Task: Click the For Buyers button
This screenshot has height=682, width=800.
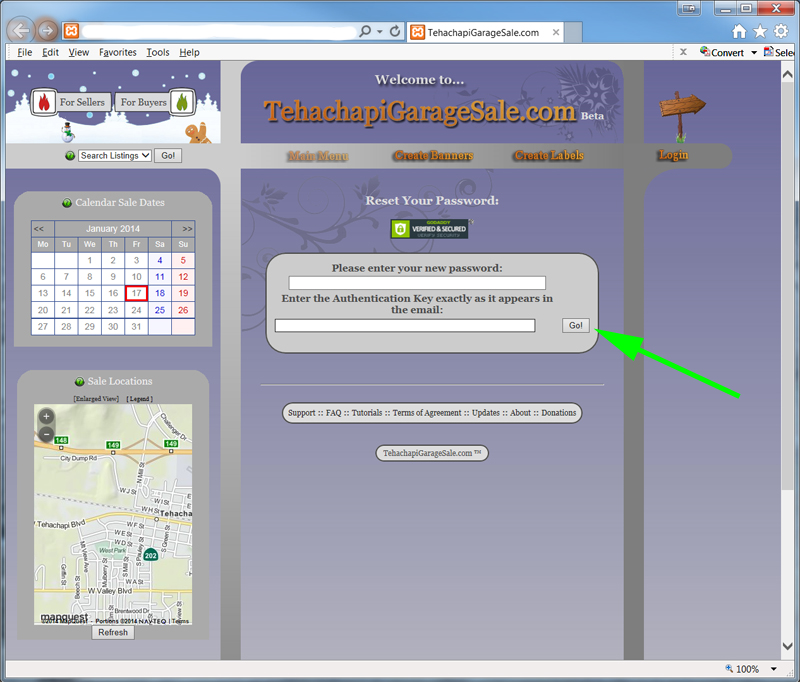Action: (x=143, y=102)
